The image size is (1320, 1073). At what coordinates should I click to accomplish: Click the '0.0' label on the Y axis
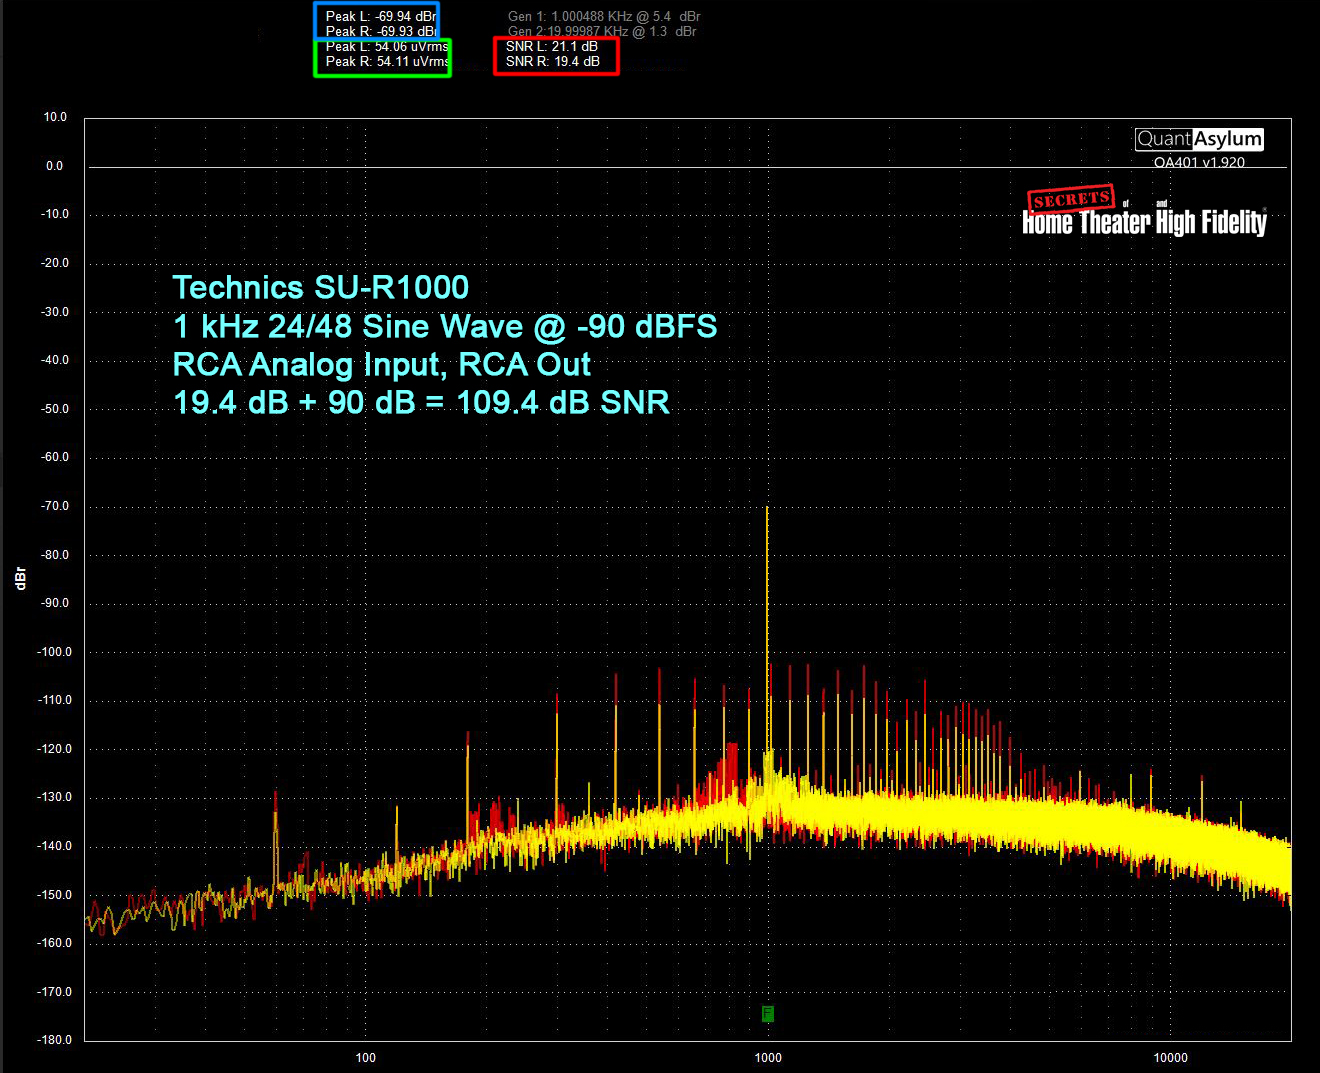pos(54,166)
